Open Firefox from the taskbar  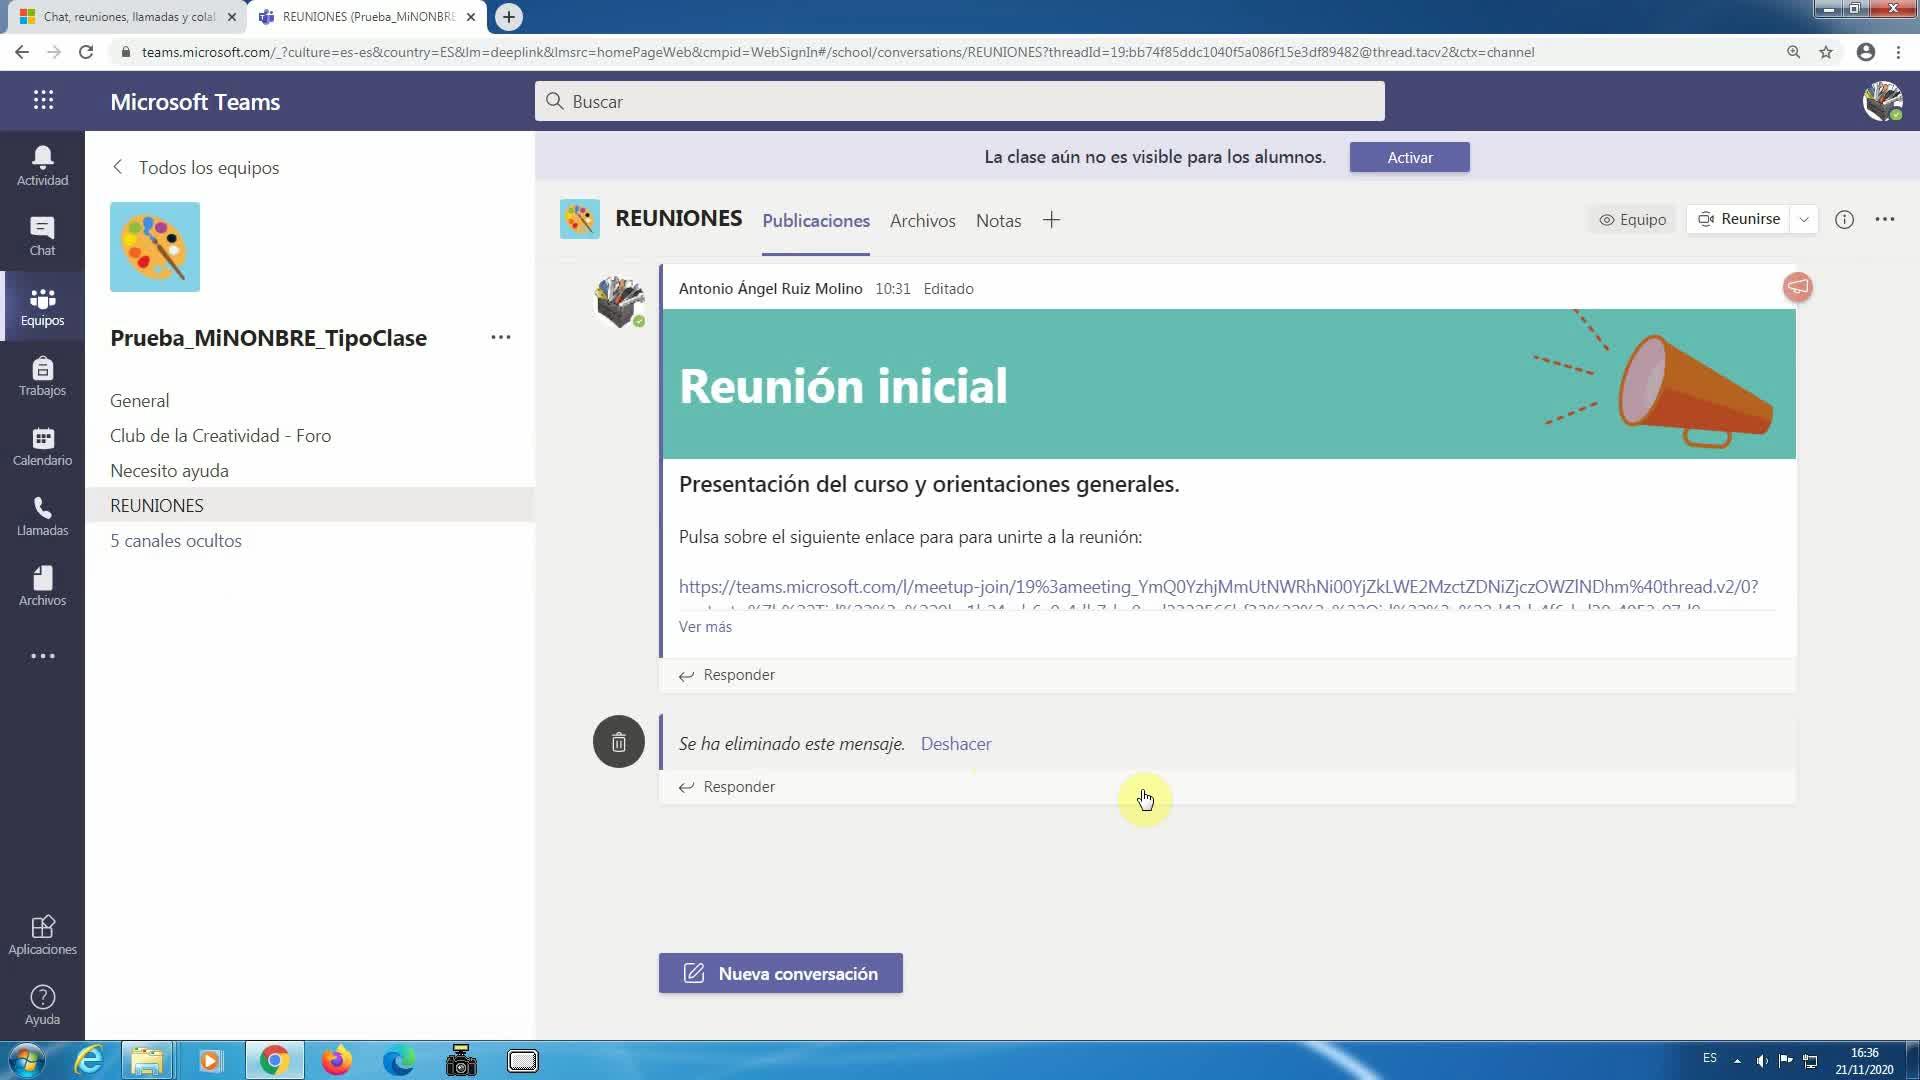point(336,1060)
